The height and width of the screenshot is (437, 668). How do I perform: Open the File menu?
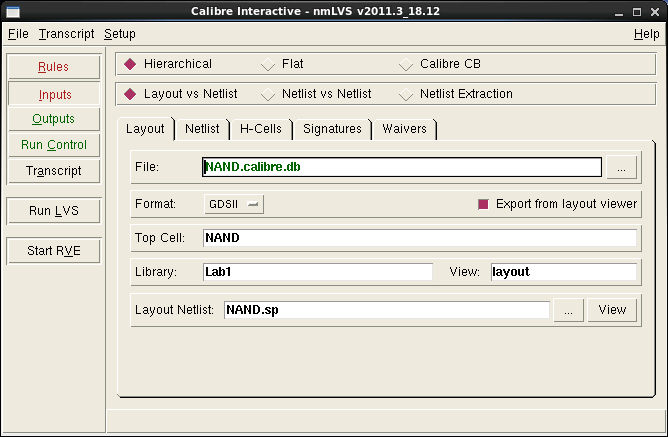pyautogui.click(x=18, y=34)
